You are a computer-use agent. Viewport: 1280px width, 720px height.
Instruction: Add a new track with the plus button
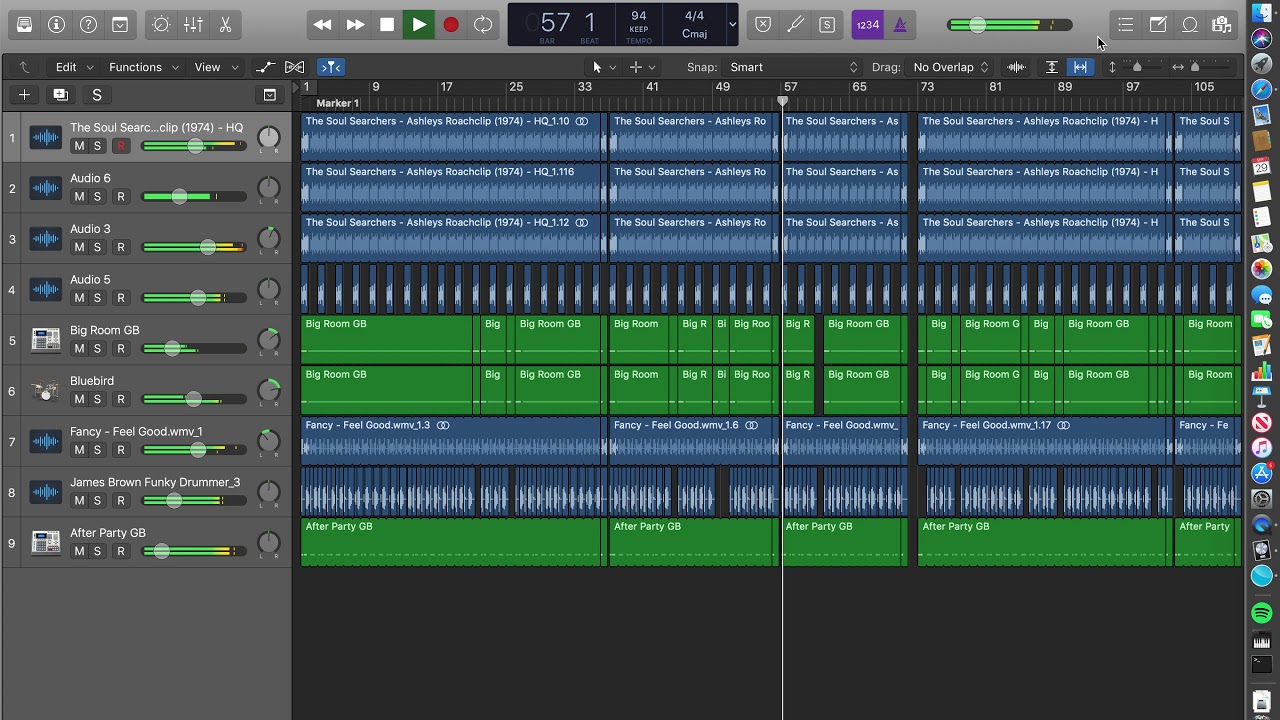click(x=24, y=95)
